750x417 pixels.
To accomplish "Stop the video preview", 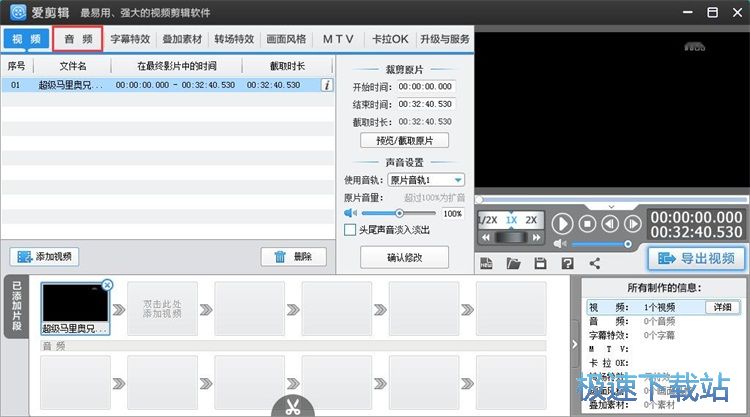I will (587, 224).
